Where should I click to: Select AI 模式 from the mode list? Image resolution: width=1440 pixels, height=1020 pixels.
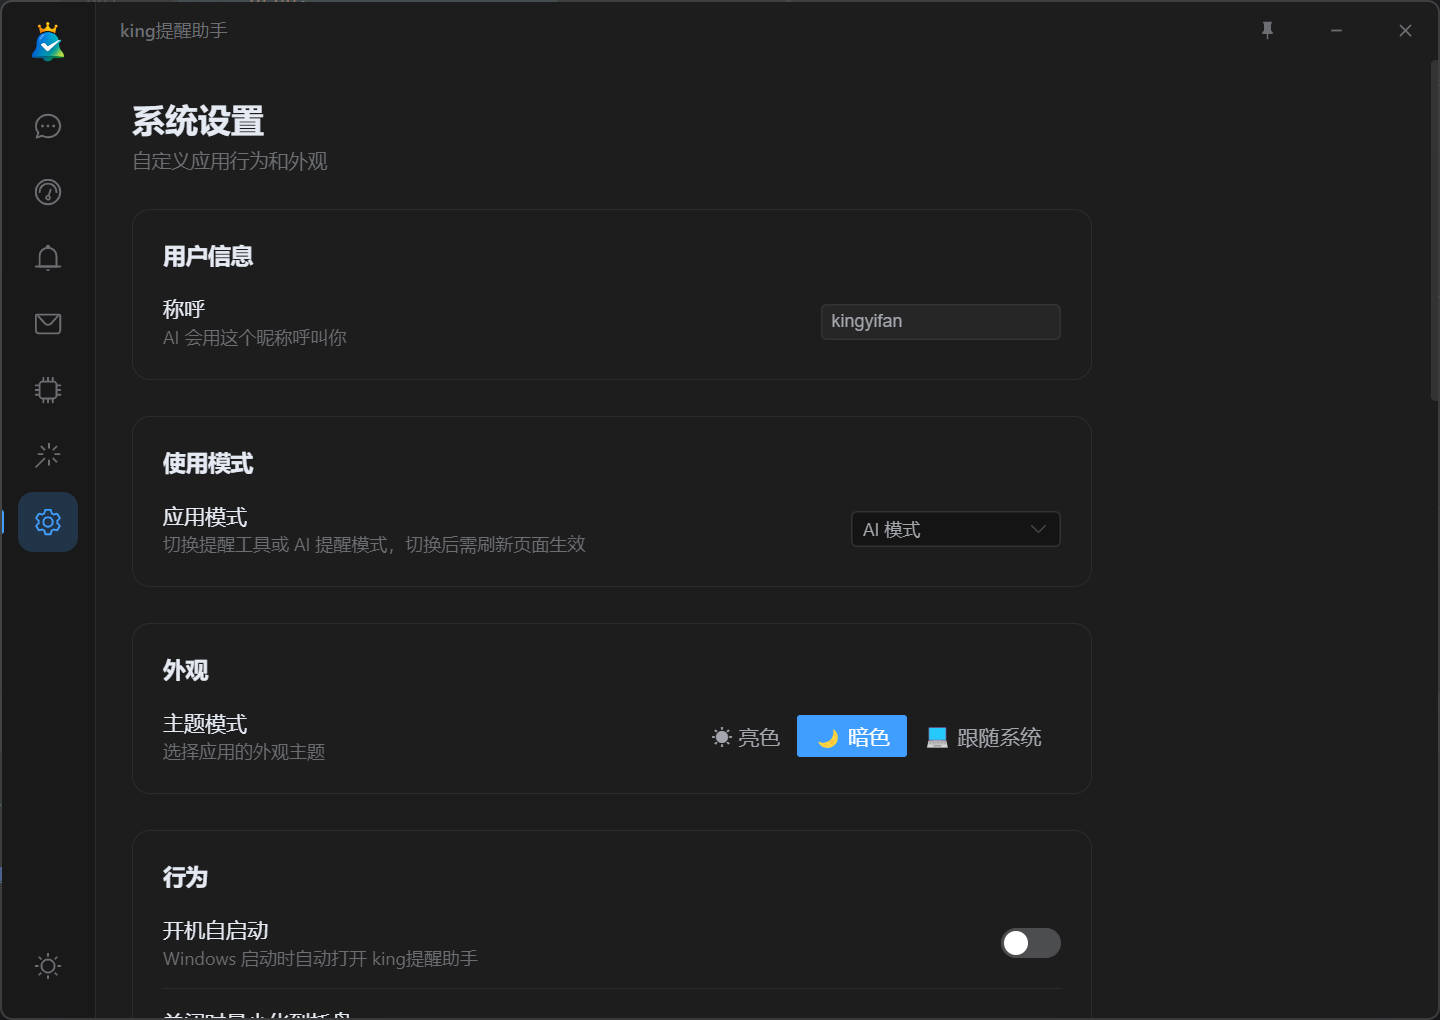[x=955, y=529]
